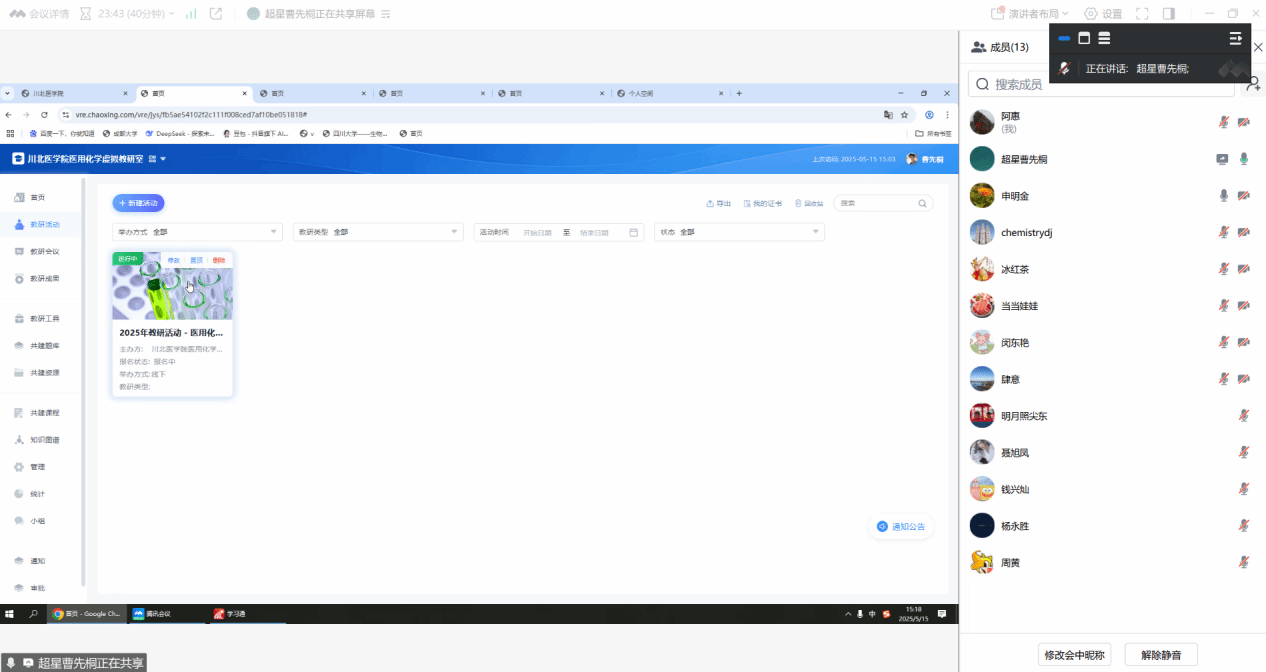Viewport: 1266px width, 672px height.
Task: Toggle 申明金's microphone icon
Action: click(x=1223, y=196)
